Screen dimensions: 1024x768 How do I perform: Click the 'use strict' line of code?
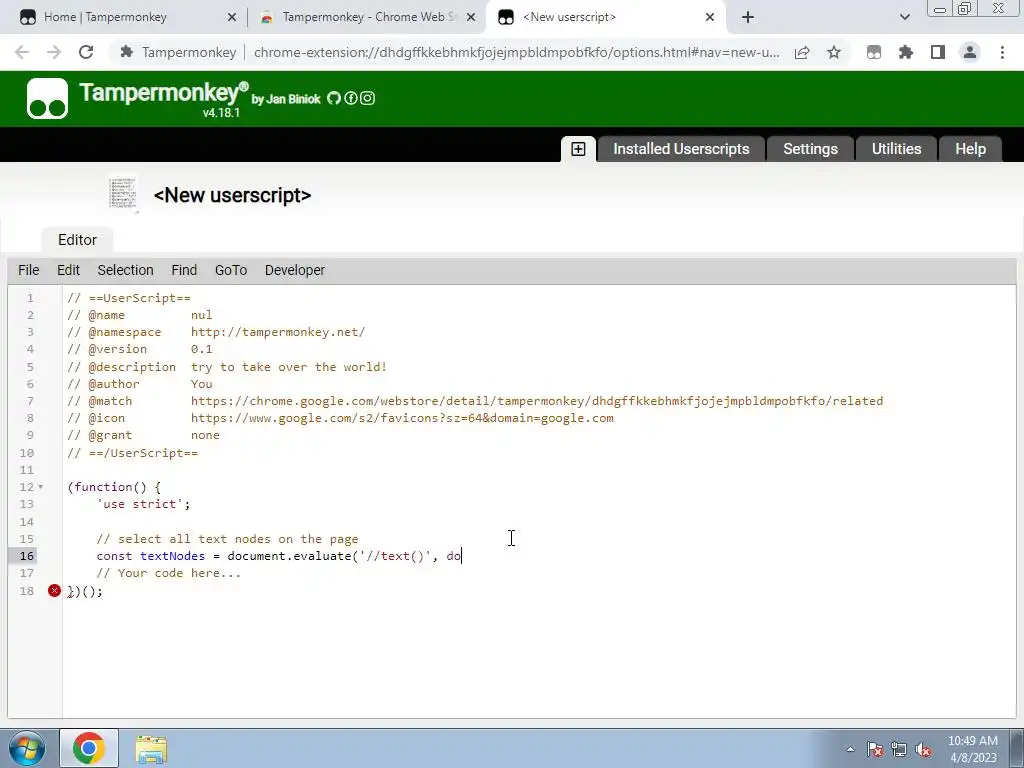(x=143, y=504)
